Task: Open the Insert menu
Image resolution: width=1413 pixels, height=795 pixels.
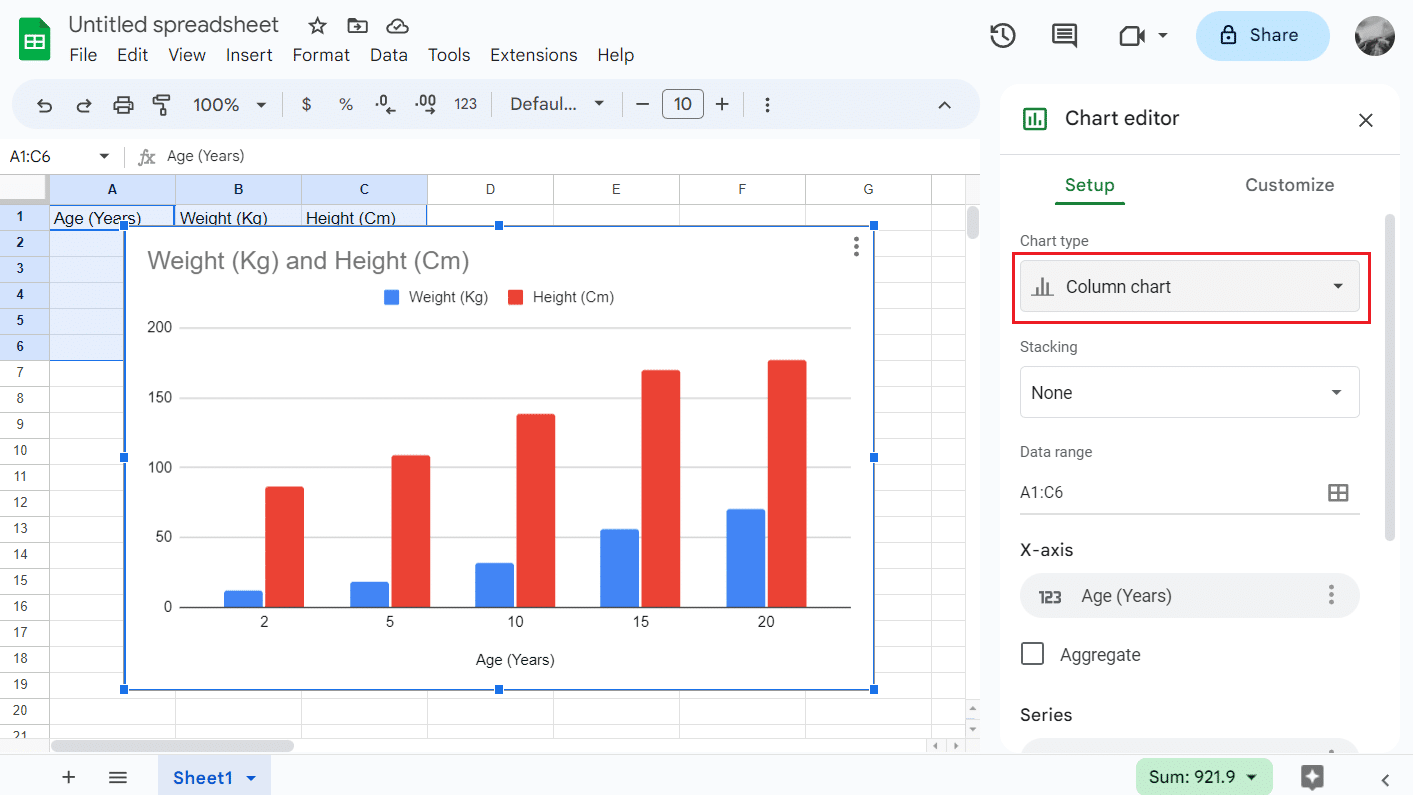Action: pyautogui.click(x=249, y=55)
